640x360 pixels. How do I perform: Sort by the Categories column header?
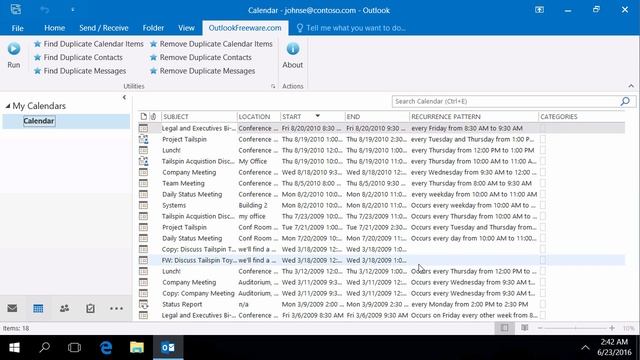[581, 117]
